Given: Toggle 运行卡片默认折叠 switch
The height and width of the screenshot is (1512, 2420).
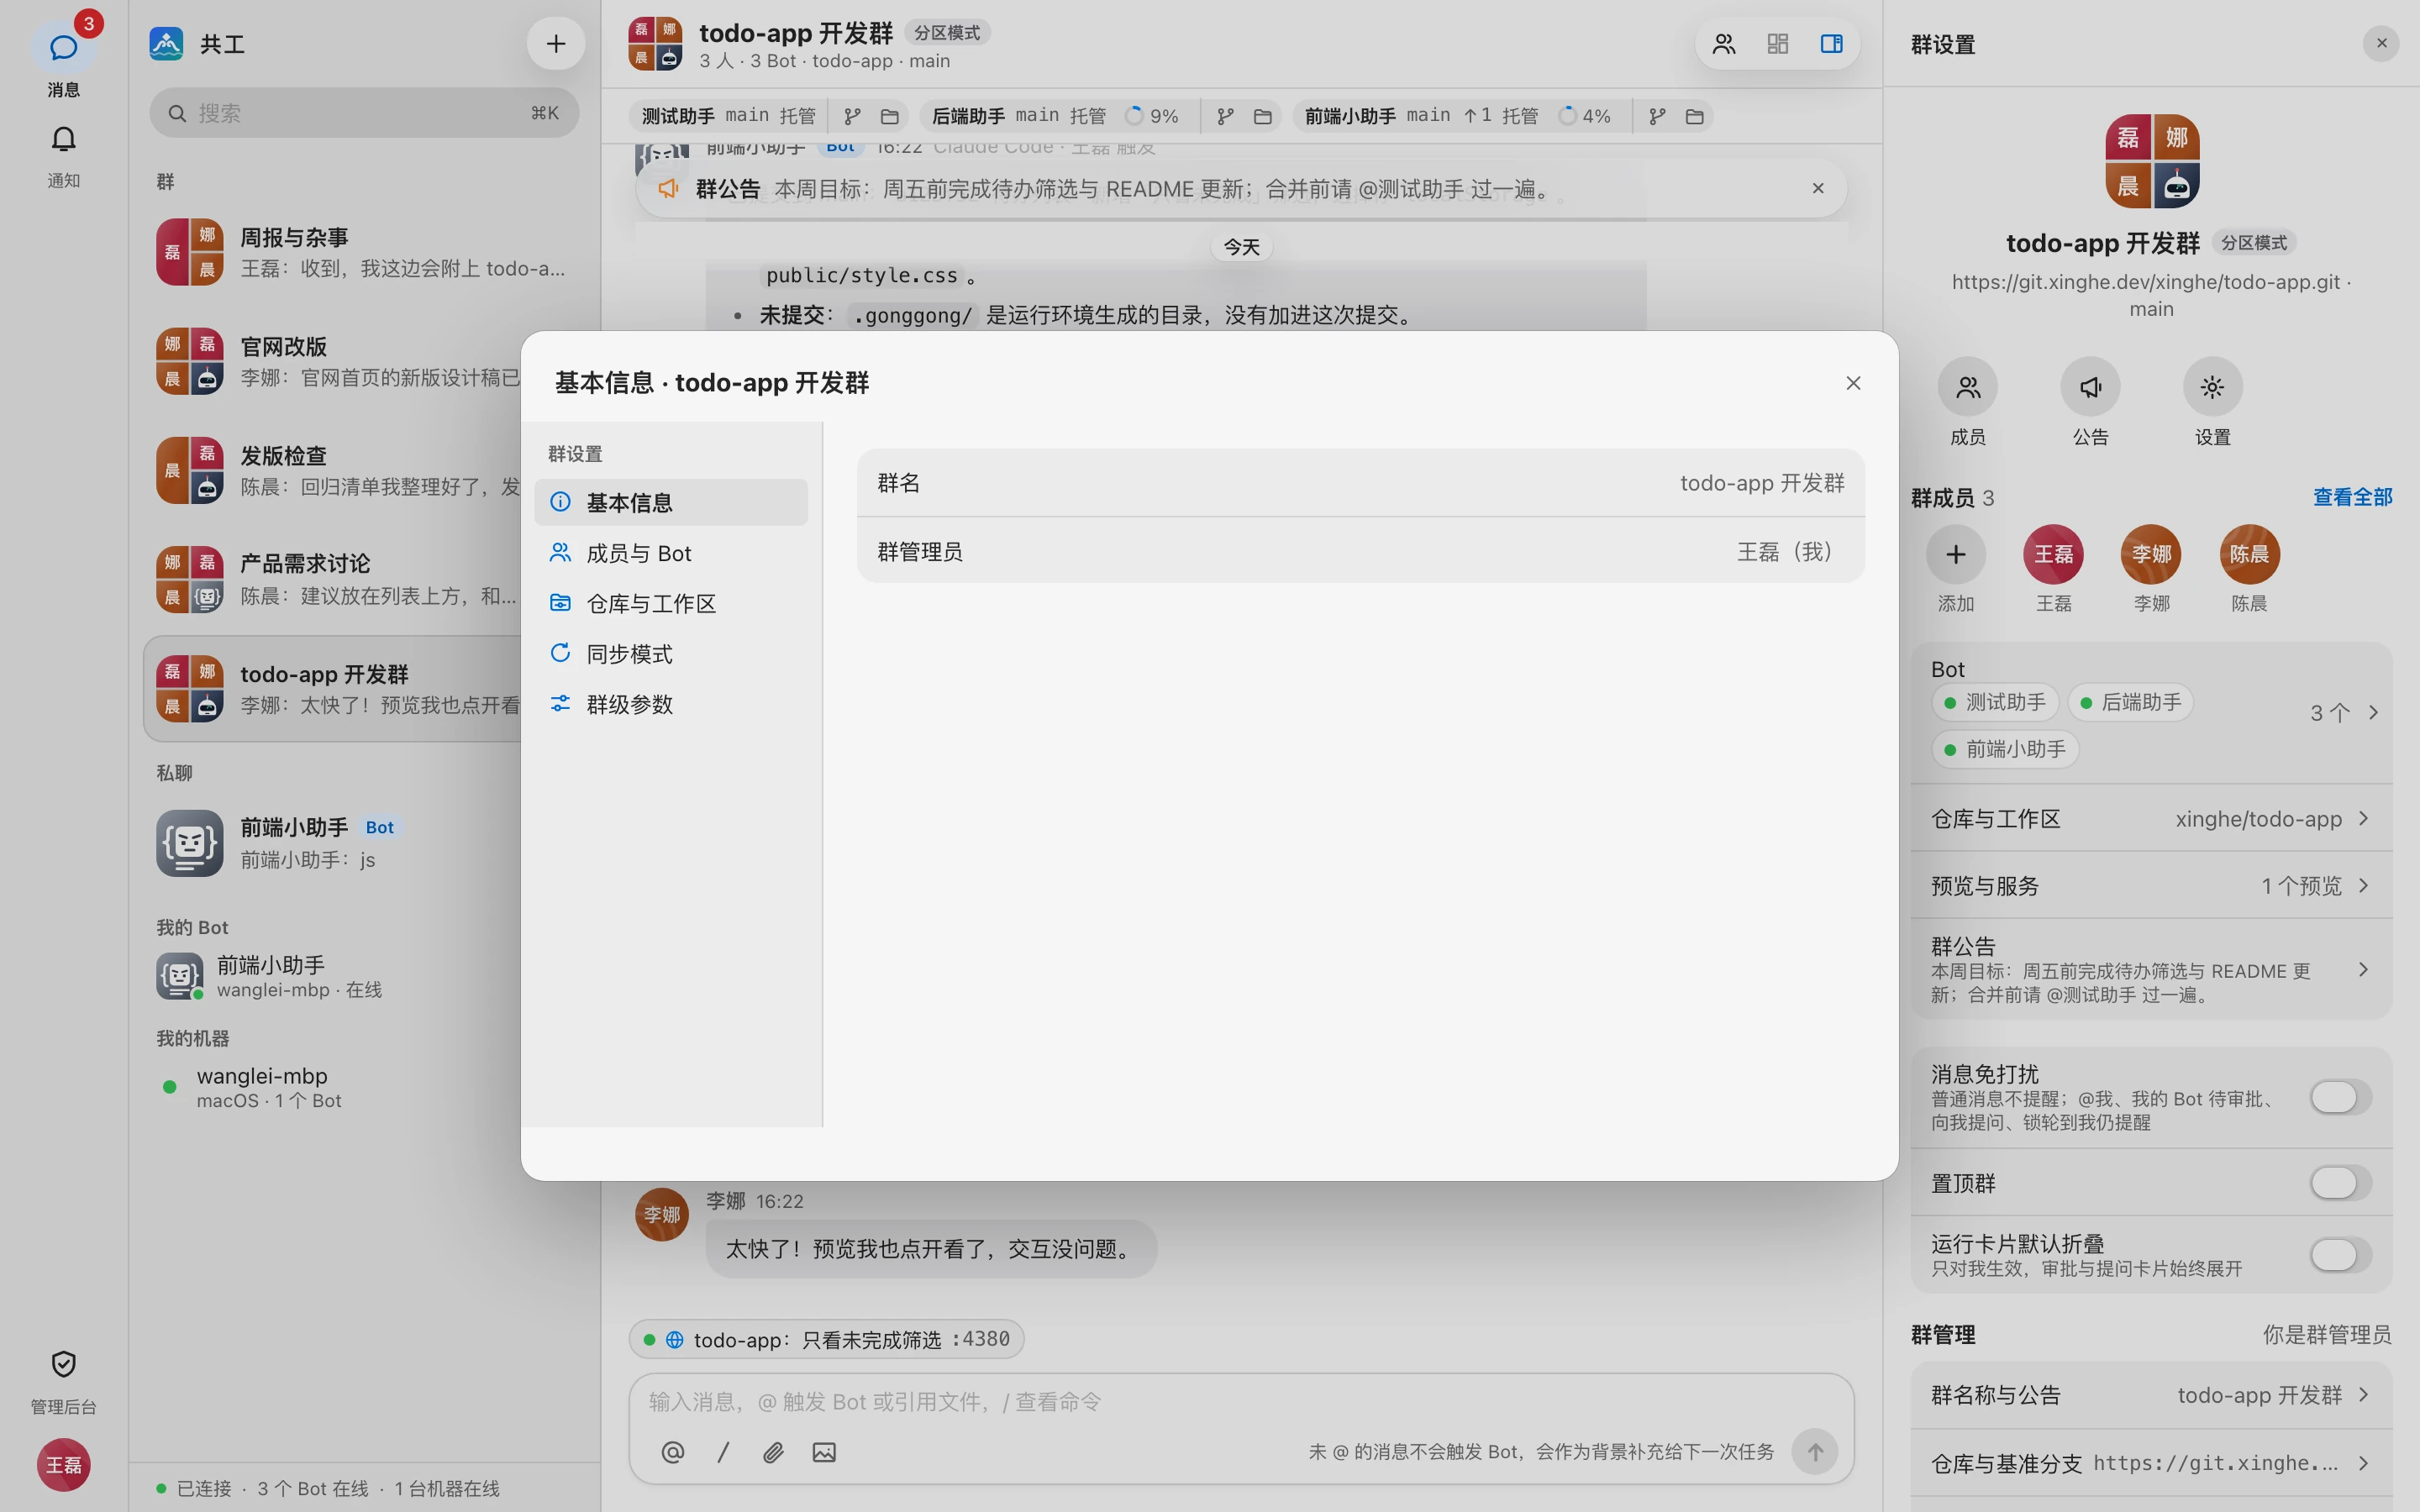Looking at the screenshot, I should pyautogui.click(x=2340, y=1255).
